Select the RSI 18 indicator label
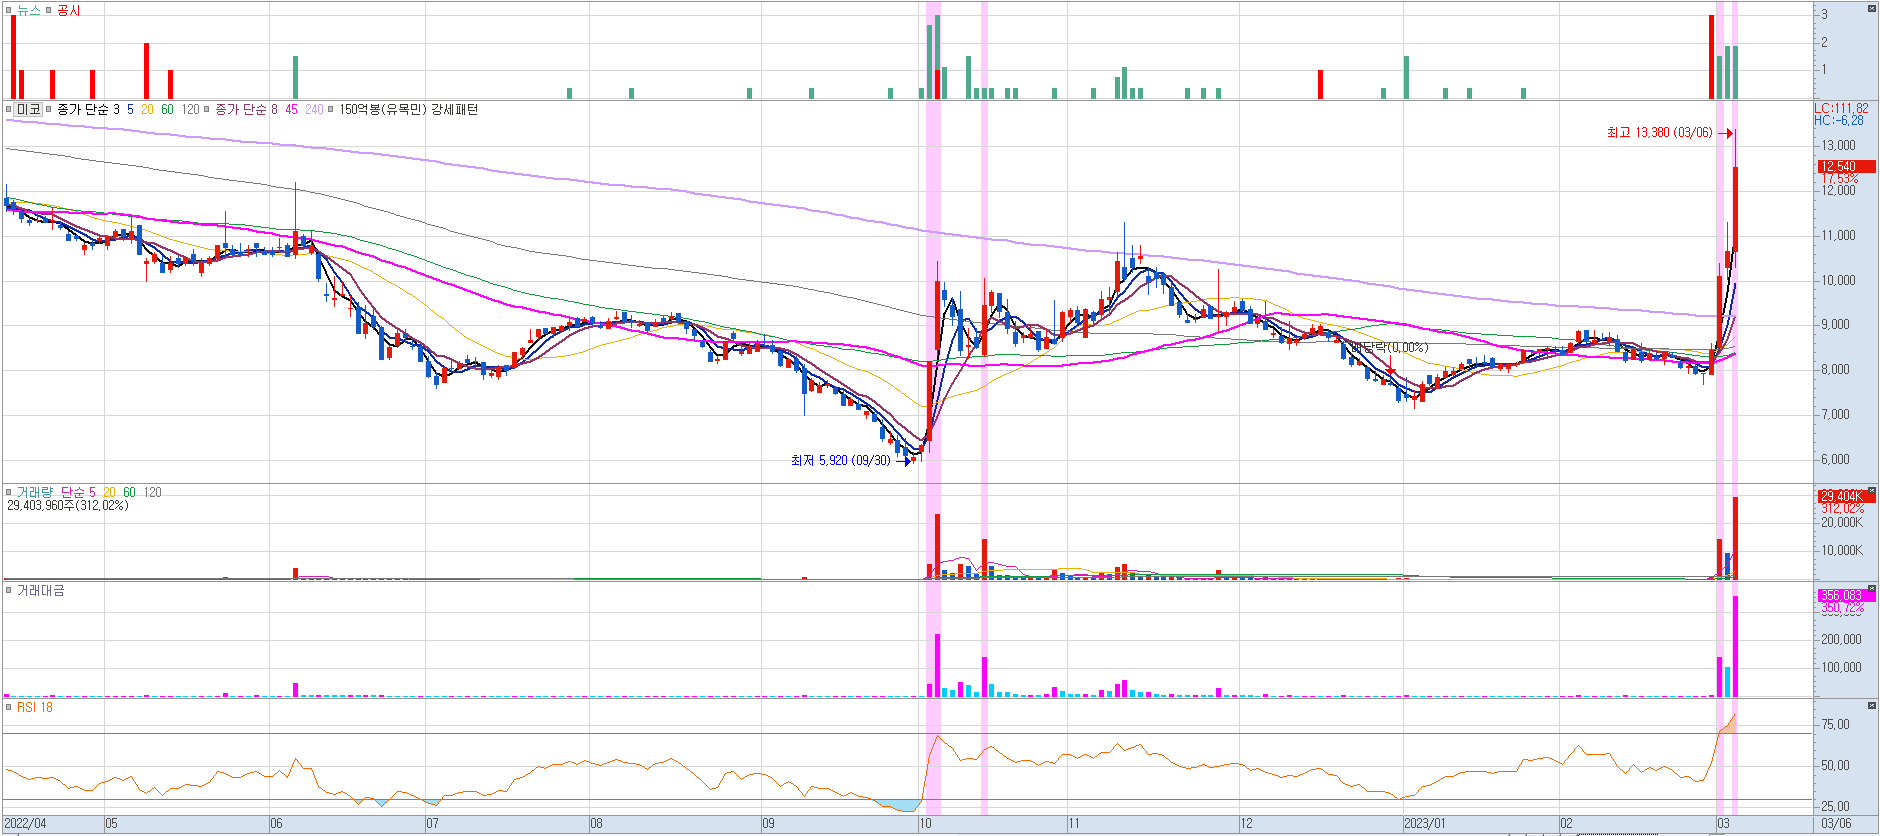This screenshot has height=836, width=1880. pos(35,707)
